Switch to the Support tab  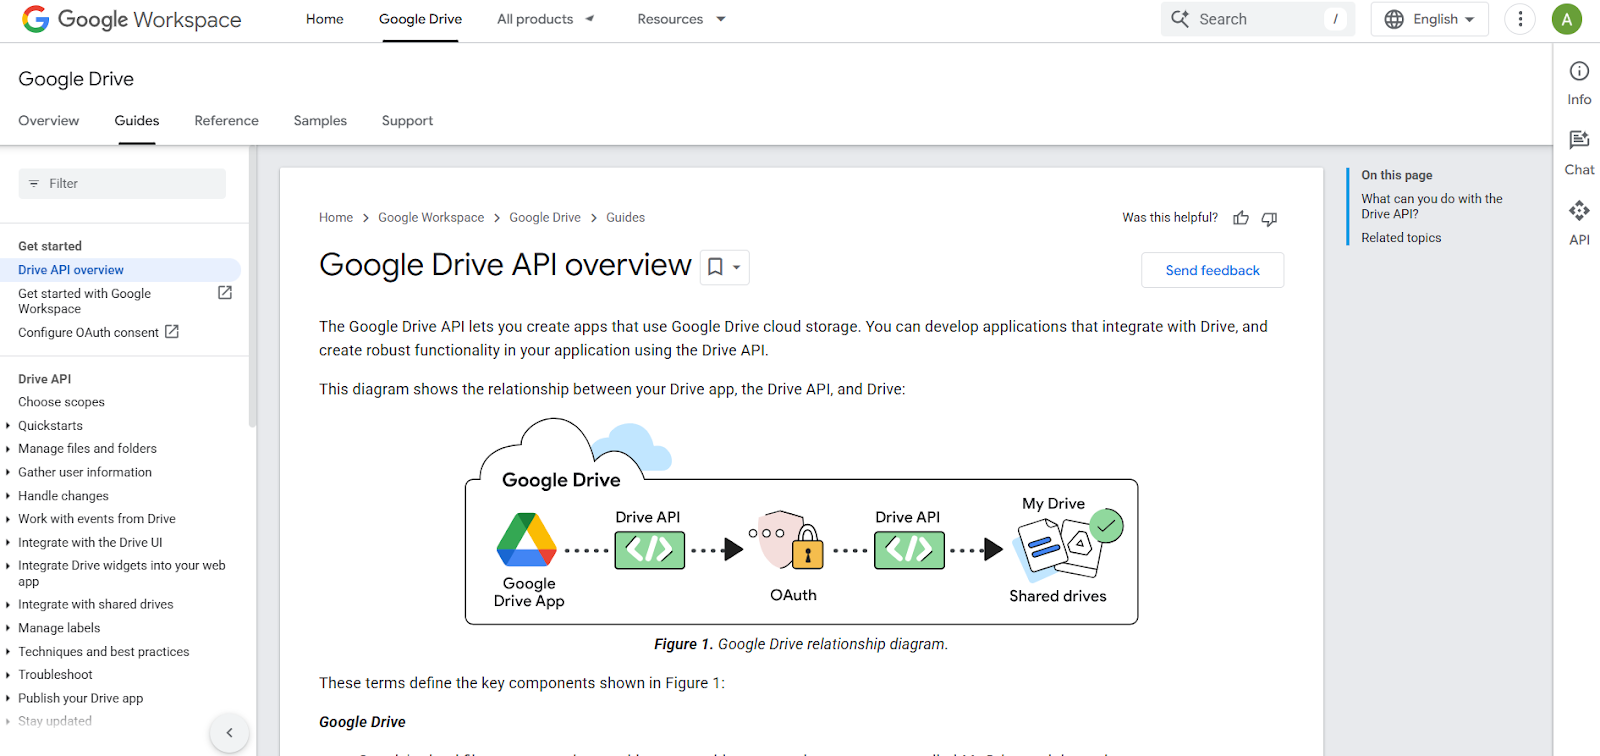(407, 121)
